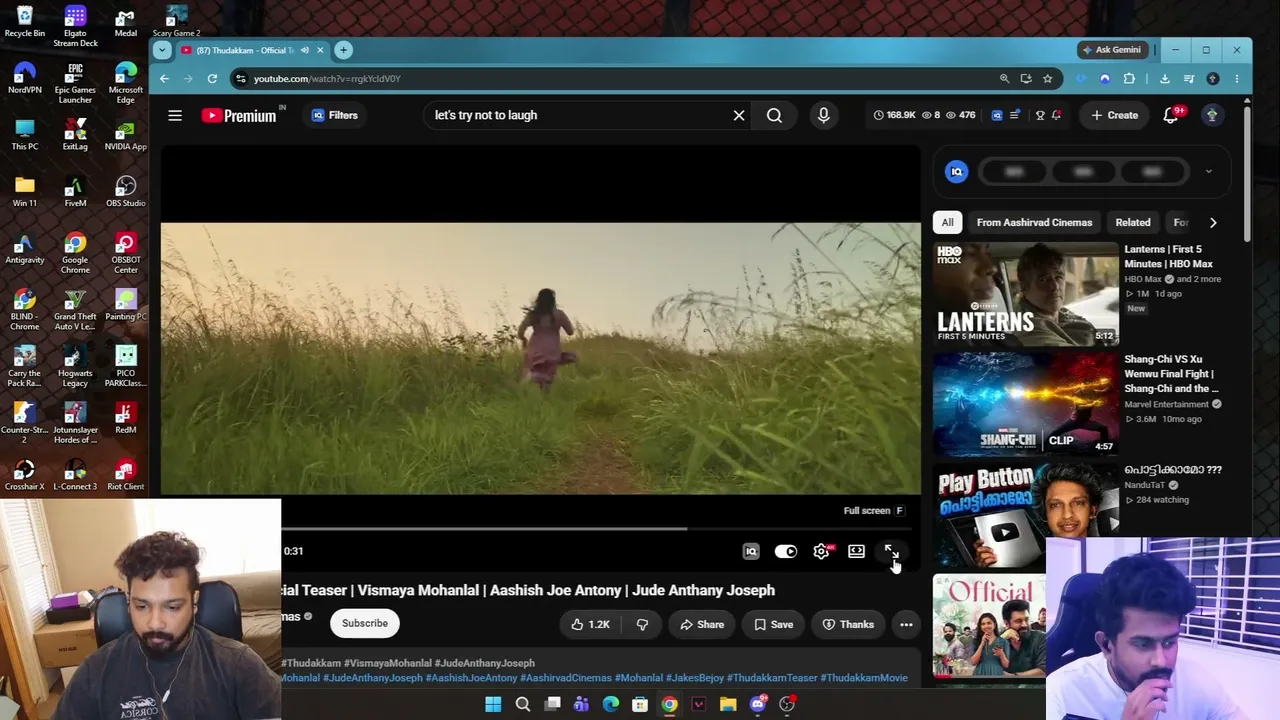Go back in Chrome
The height and width of the screenshot is (720, 1280).
(x=164, y=78)
